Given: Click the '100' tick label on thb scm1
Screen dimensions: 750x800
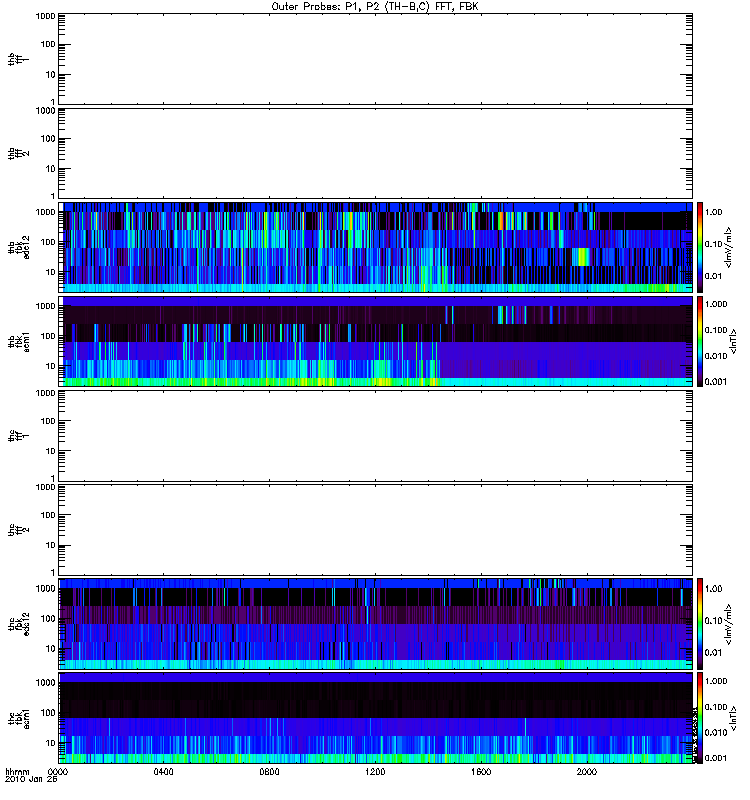Looking at the screenshot, I should tap(48, 336).
